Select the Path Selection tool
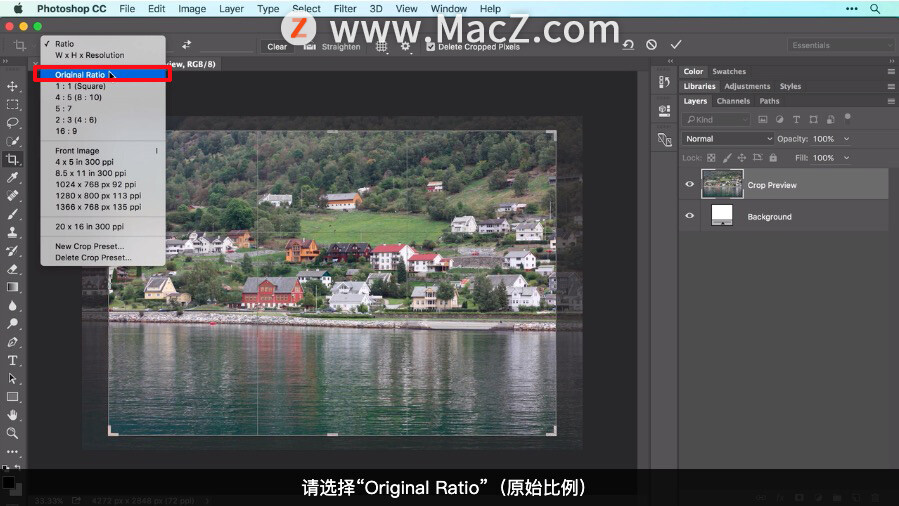The height and width of the screenshot is (506, 899). pyautogui.click(x=12, y=378)
